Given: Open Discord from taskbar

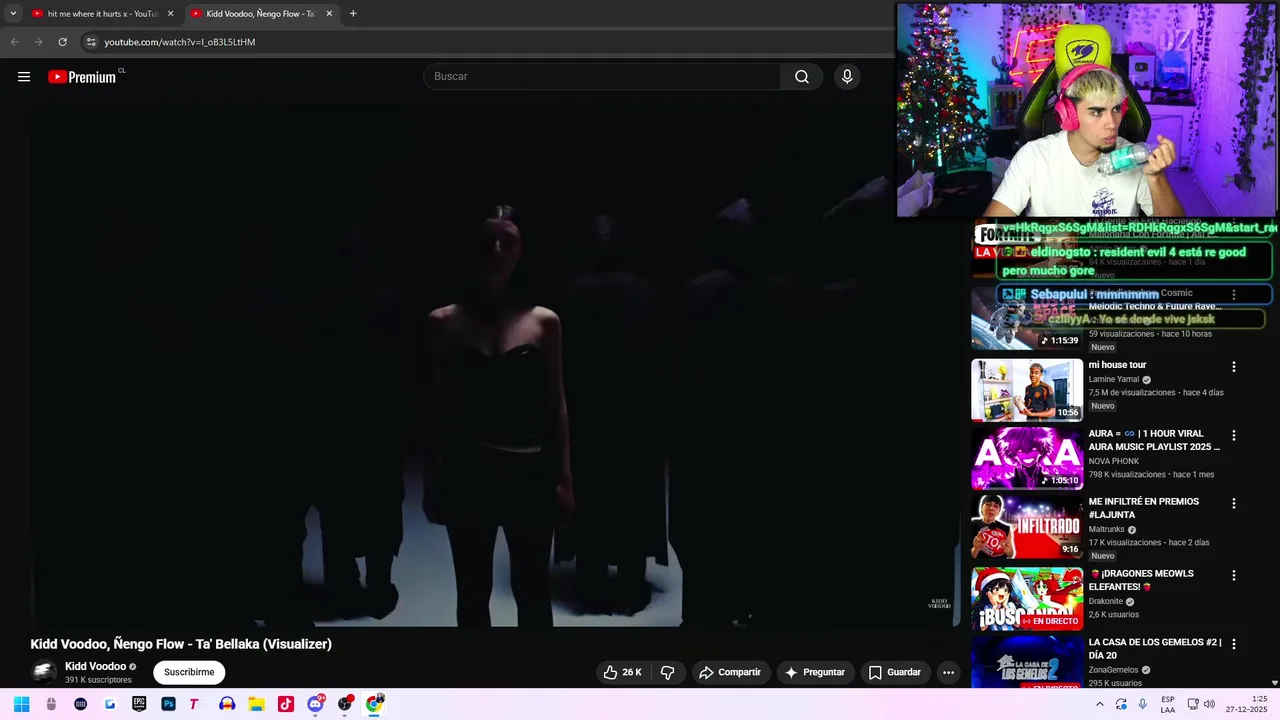Looking at the screenshot, I should click(x=316, y=704).
